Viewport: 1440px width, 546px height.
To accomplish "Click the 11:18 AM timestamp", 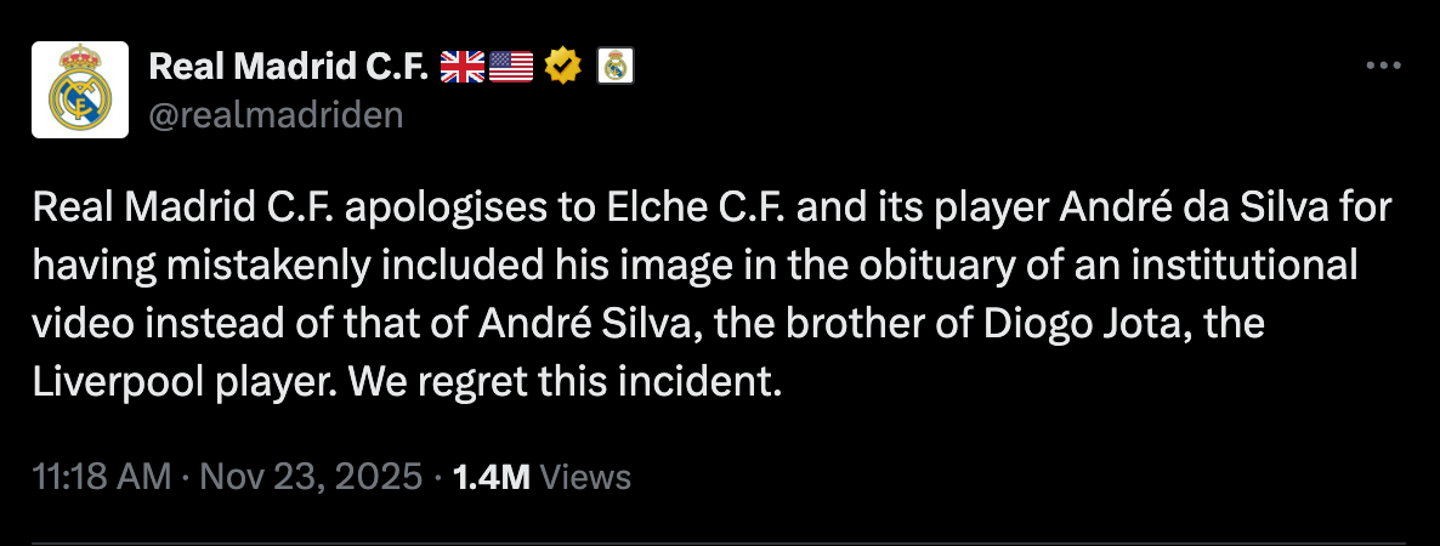I will pyautogui.click(x=101, y=476).
